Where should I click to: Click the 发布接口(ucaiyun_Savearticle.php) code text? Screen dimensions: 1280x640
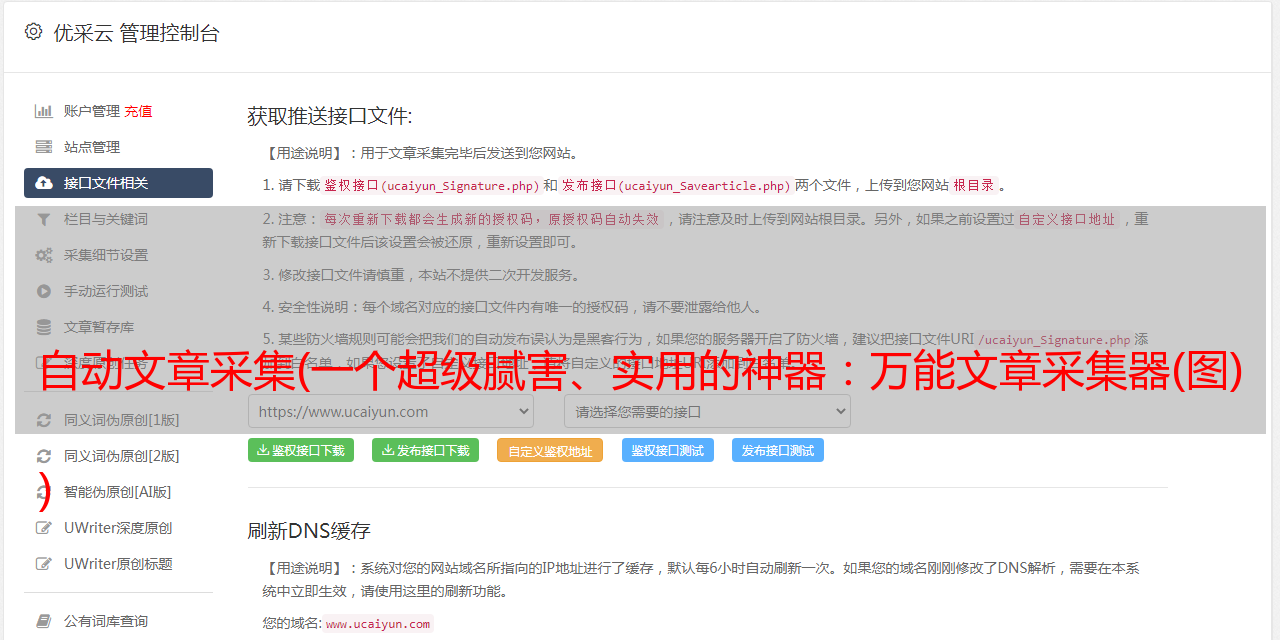coord(677,185)
